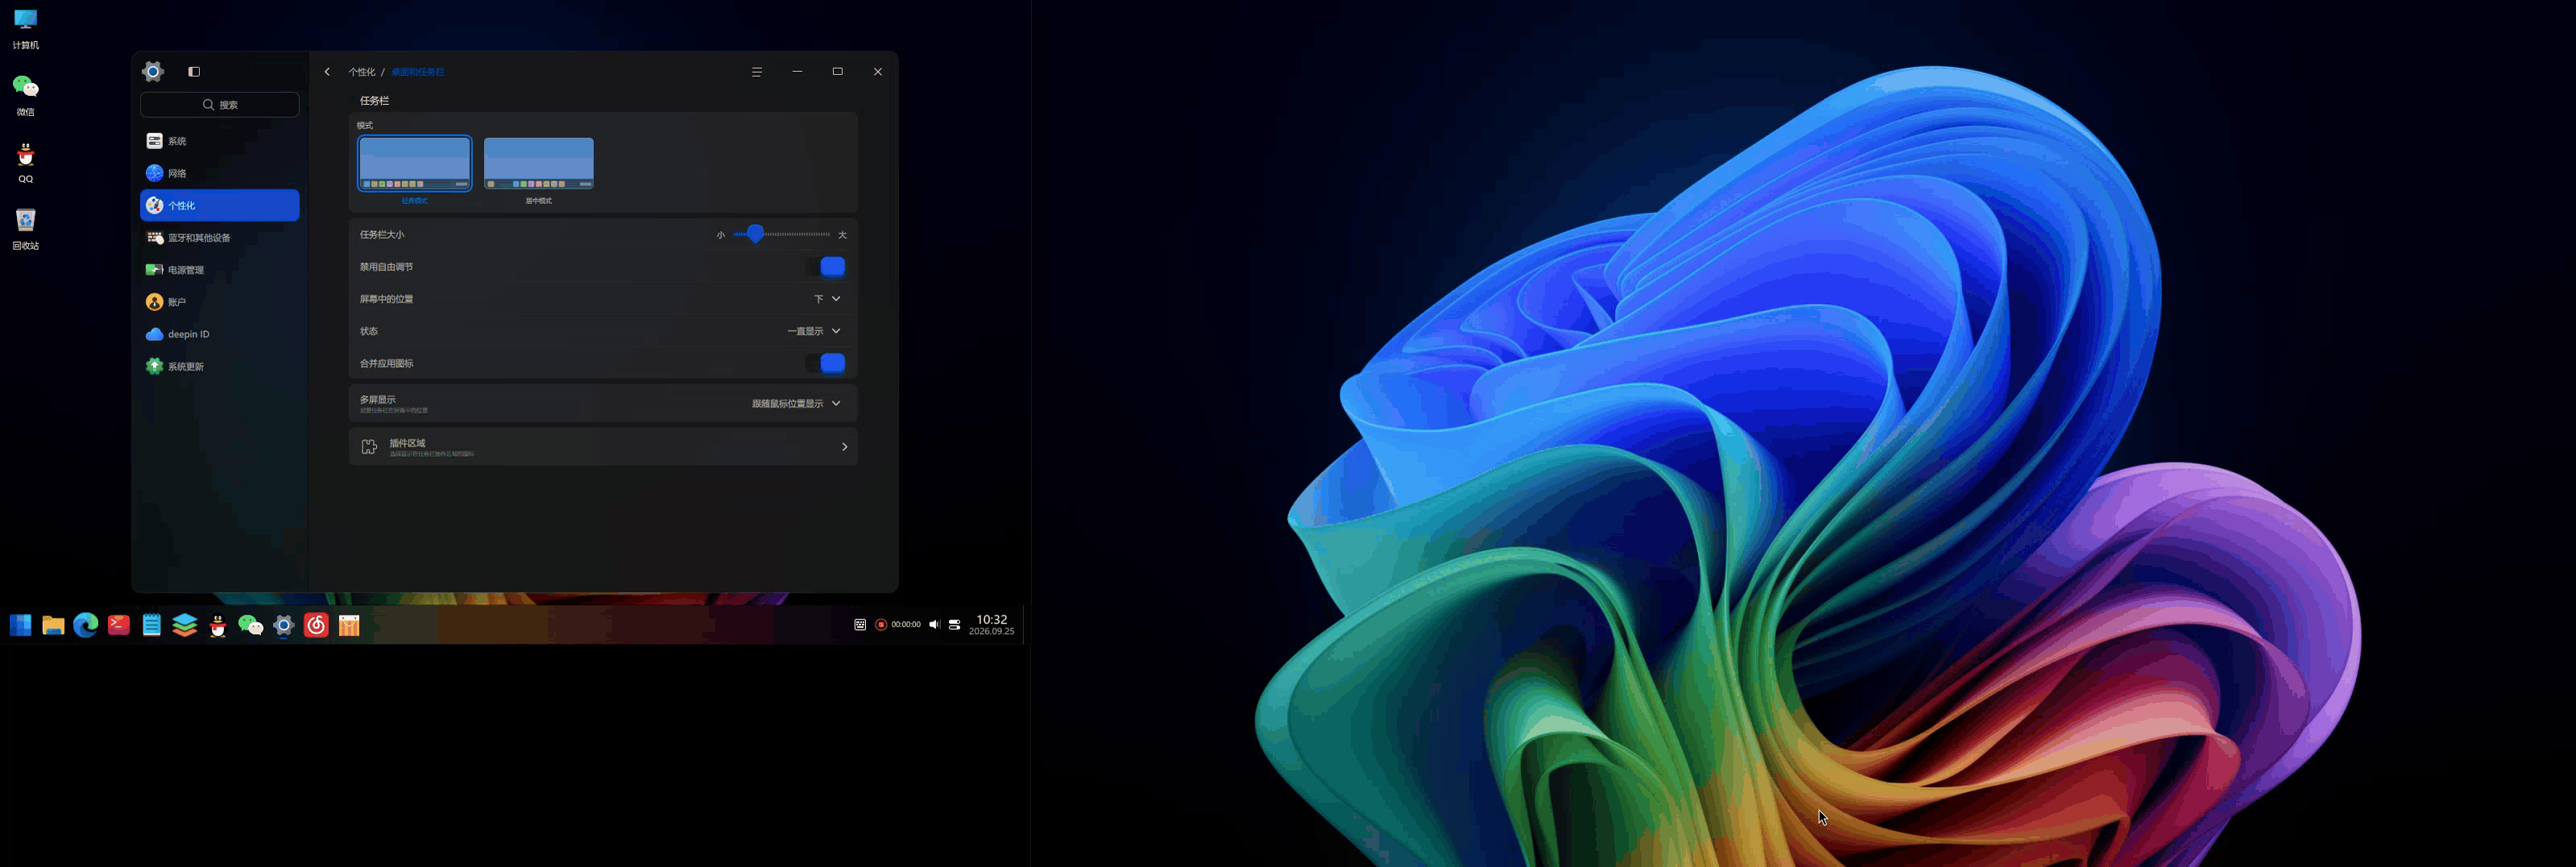Click the volume speaker tray icon
The image size is (2576, 867).
tap(934, 625)
